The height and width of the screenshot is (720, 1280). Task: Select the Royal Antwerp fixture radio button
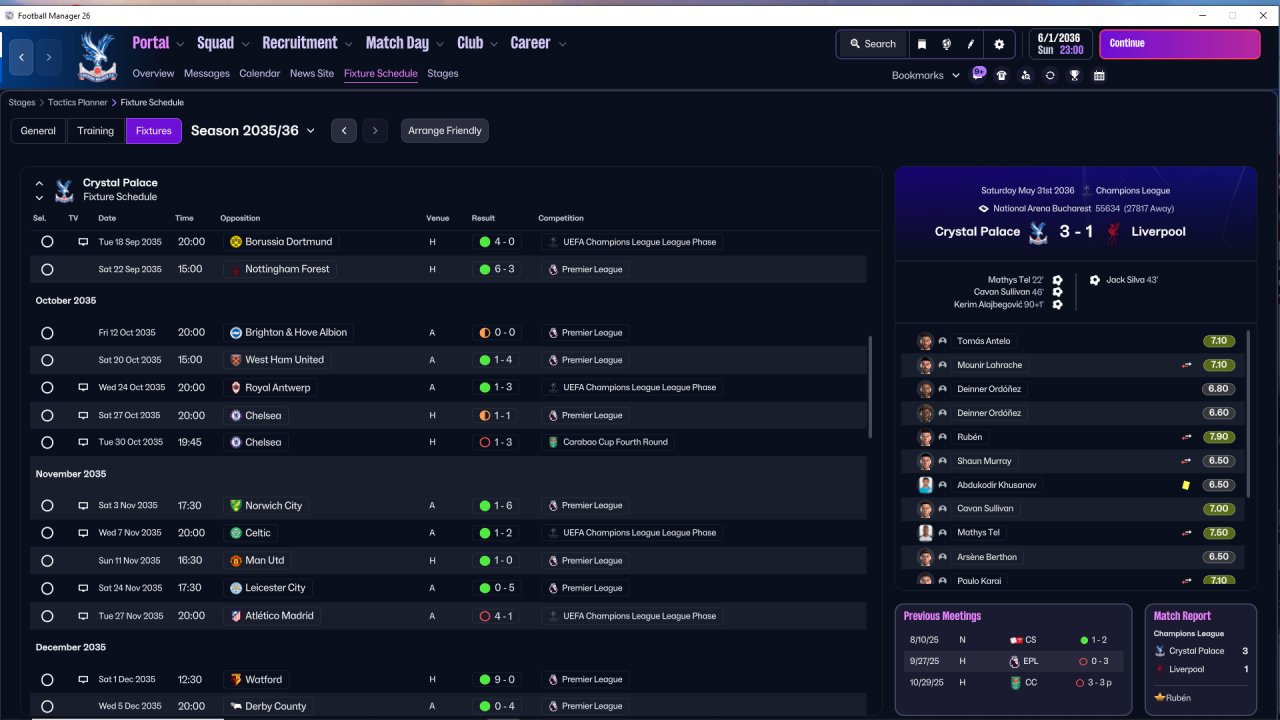47,387
